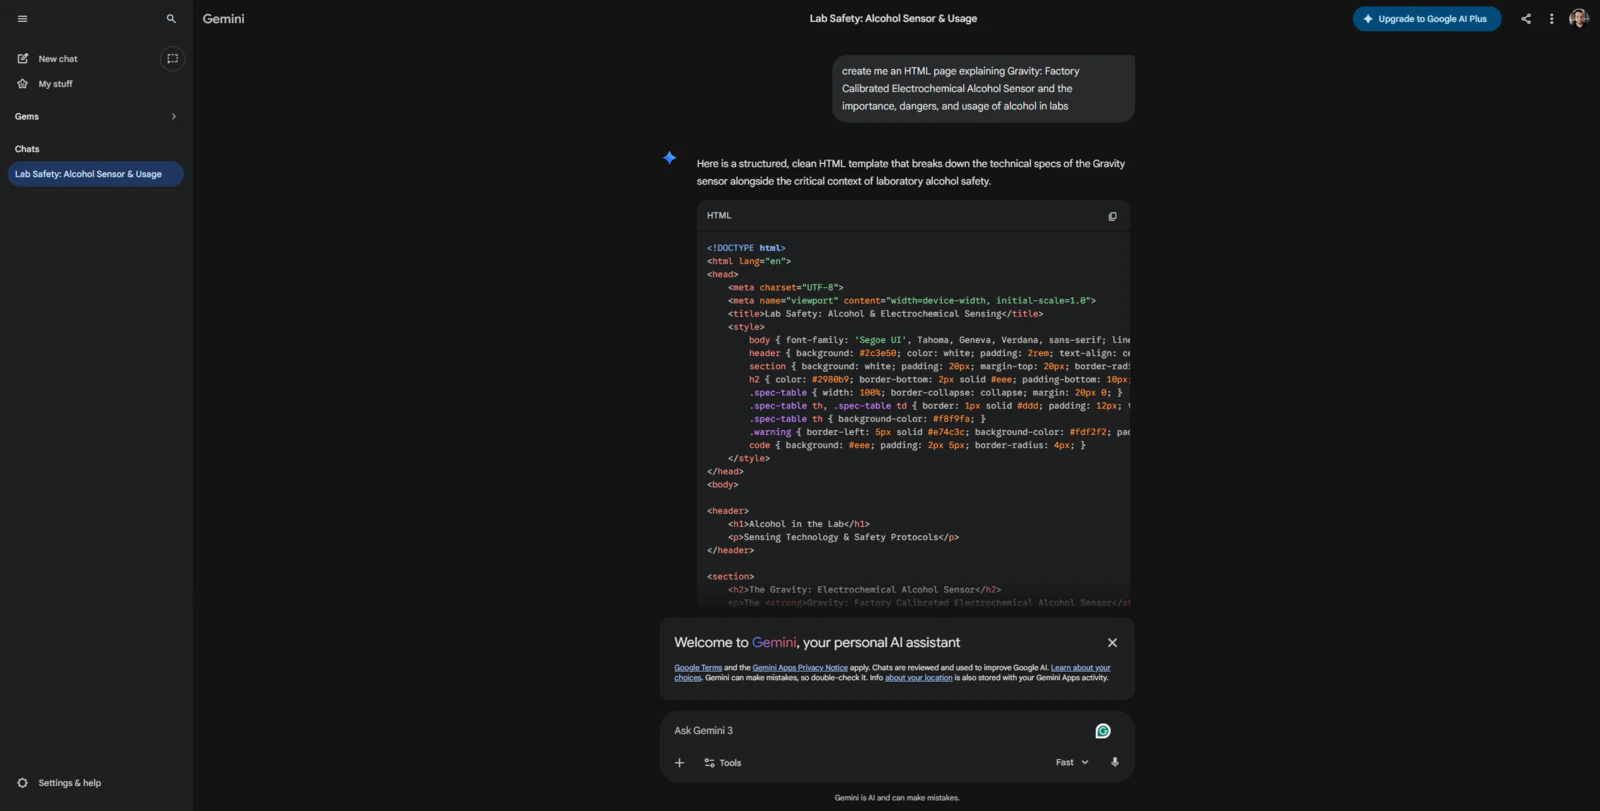The width and height of the screenshot is (1600, 811).
Task: Click the <!DOCTYPE html> code line
Action: coord(746,248)
